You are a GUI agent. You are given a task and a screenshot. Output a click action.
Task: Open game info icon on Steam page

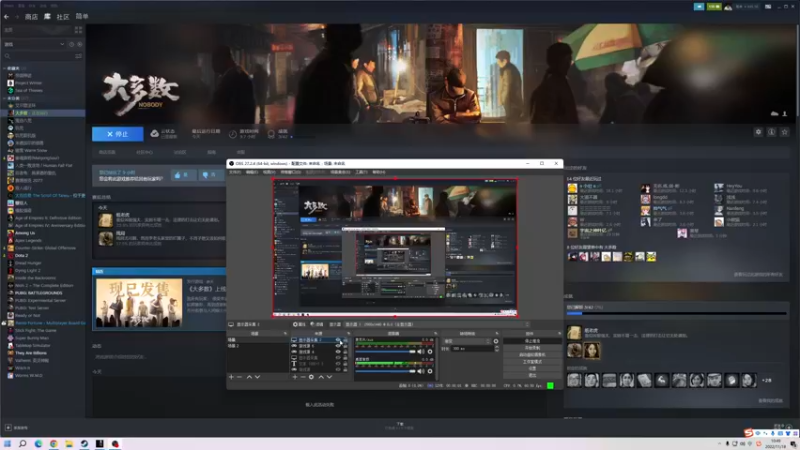tap(771, 132)
